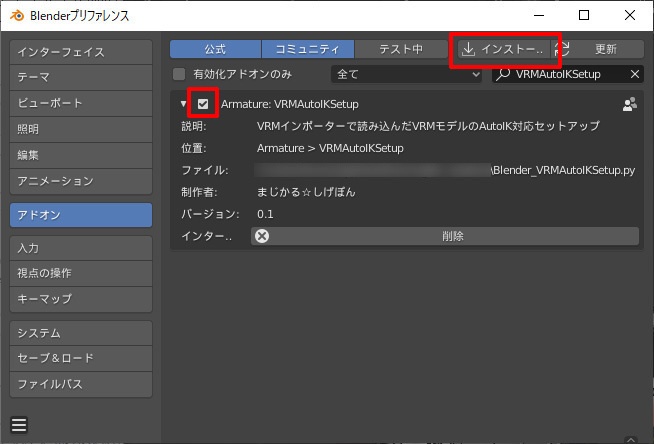Open the hamburger menu at bottom left
654x444 pixels.
click(x=19, y=425)
